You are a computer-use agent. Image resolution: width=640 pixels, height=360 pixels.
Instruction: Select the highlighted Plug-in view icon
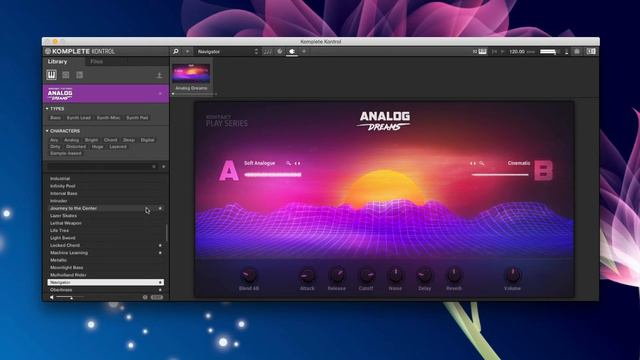[292, 51]
